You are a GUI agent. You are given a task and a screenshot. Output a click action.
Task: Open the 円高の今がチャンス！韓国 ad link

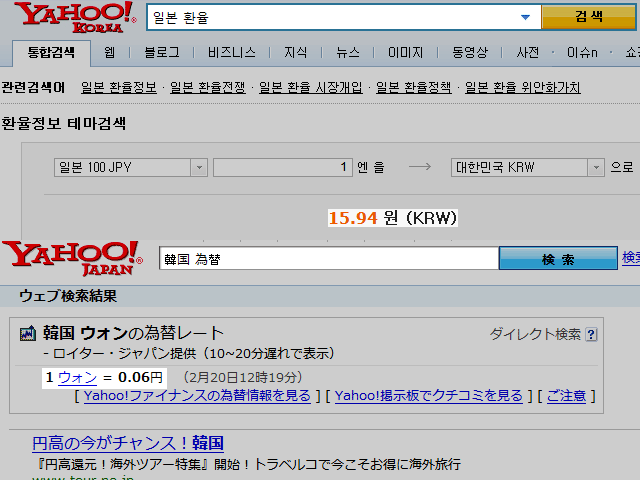tap(128, 443)
